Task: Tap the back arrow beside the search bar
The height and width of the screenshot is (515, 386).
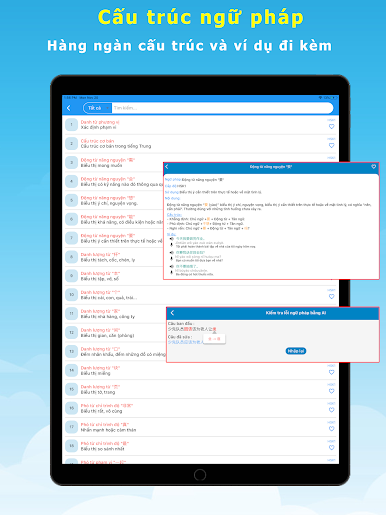Action: (x=69, y=108)
